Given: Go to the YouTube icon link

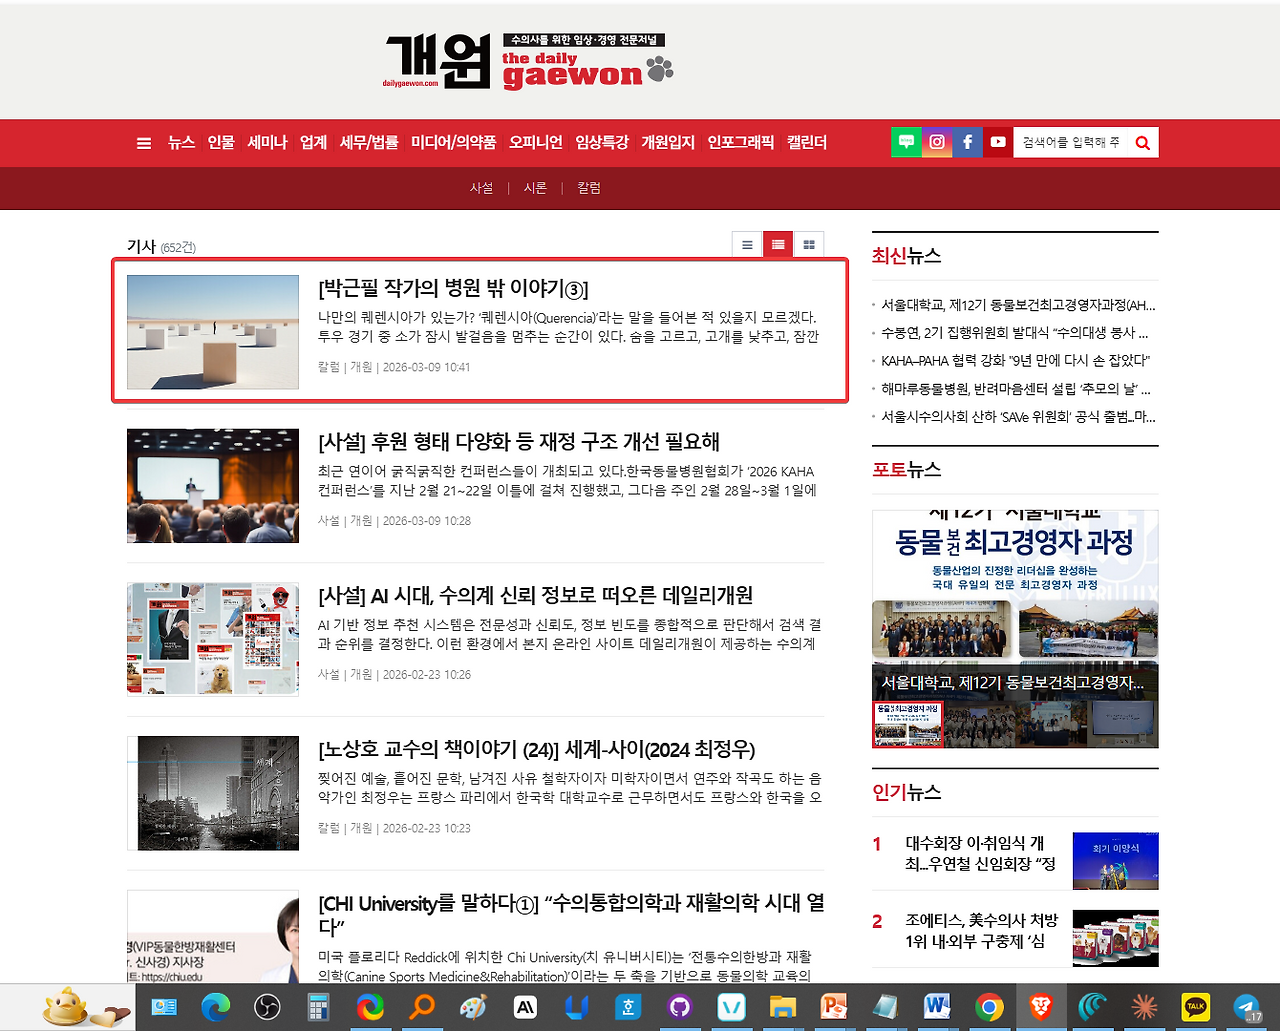Looking at the screenshot, I should coord(998,142).
